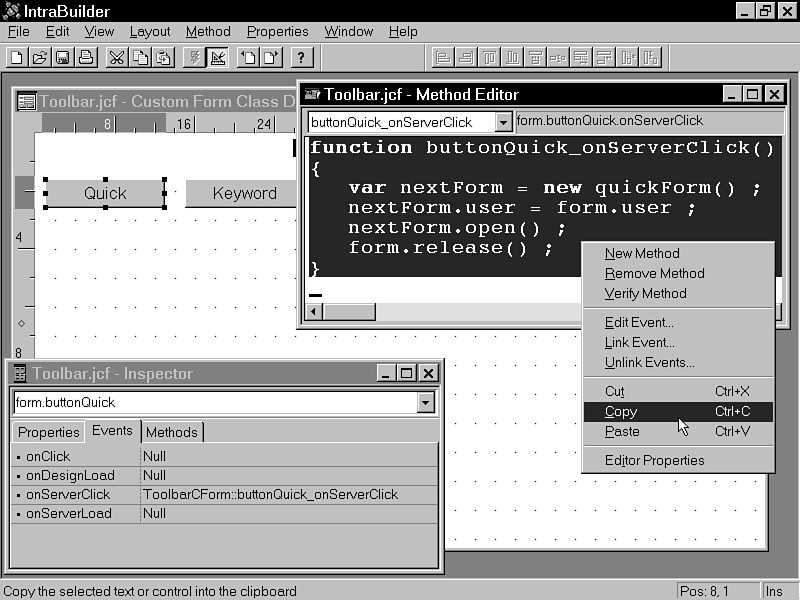The width and height of the screenshot is (800, 600).
Task: Click the form.release() code line
Action: (450, 248)
